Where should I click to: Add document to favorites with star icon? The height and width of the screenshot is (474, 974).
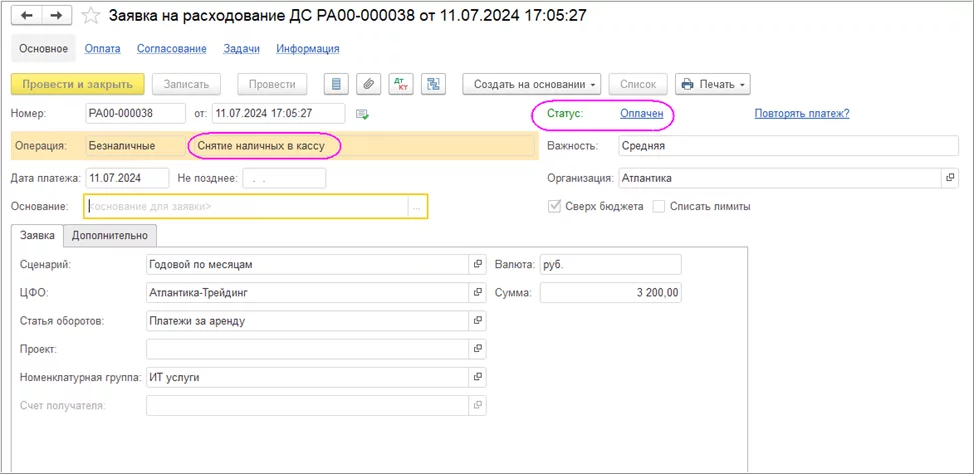tap(90, 16)
